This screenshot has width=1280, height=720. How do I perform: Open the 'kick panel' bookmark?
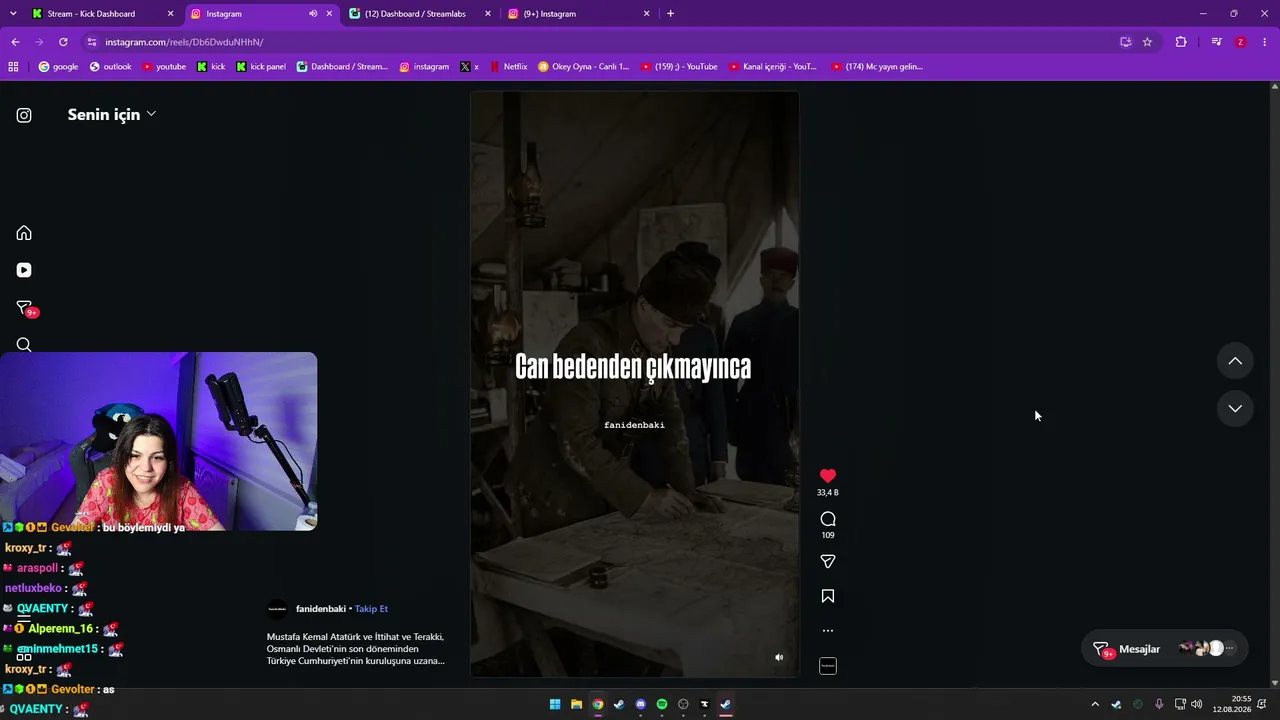pos(261,67)
